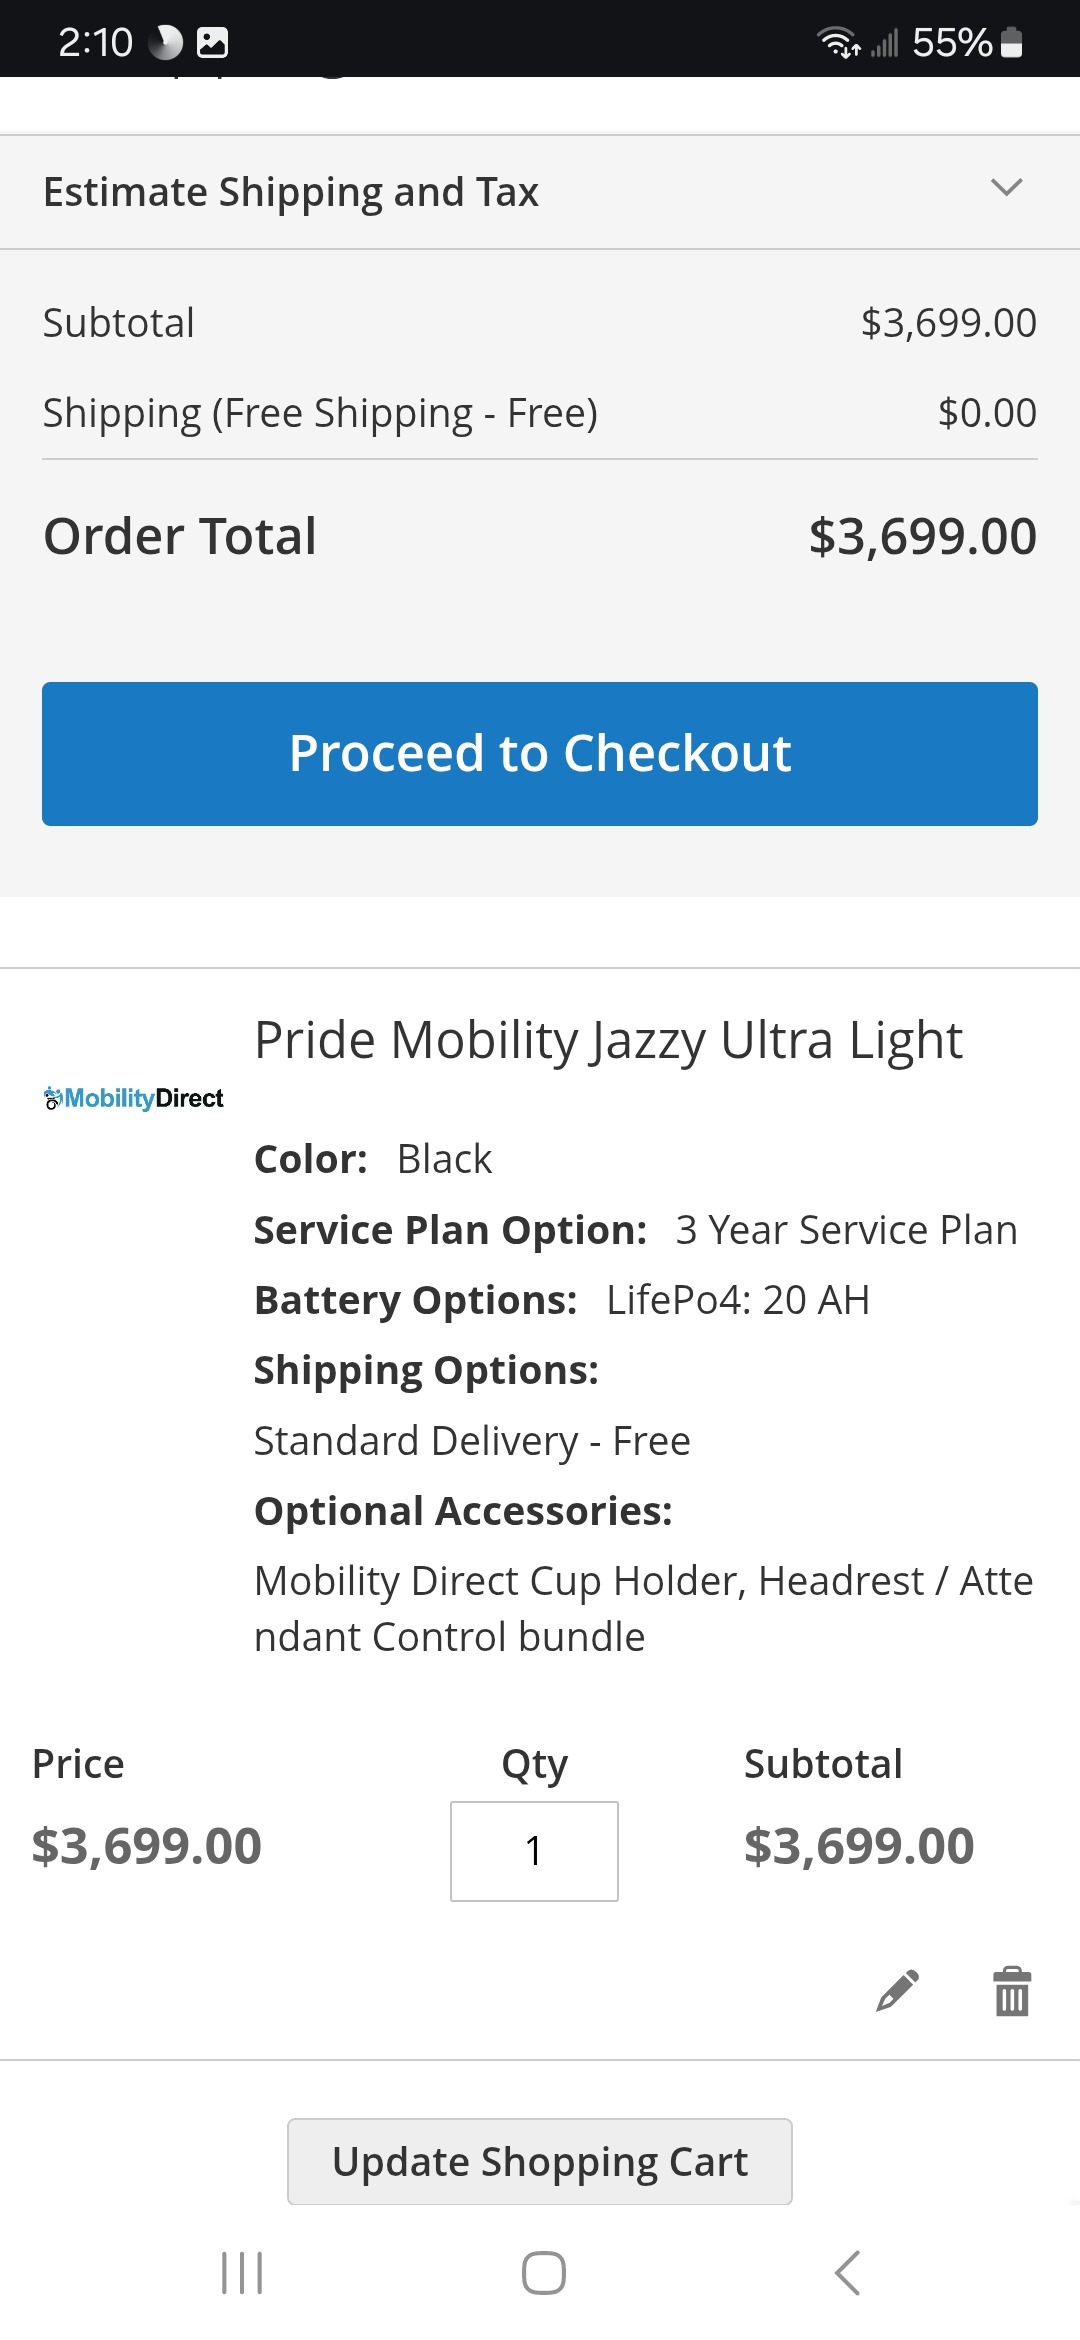Image resolution: width=1080 pixels, height=2340 pixels.
Task: Tap the image notification icon in status bar
Action: 213,42
